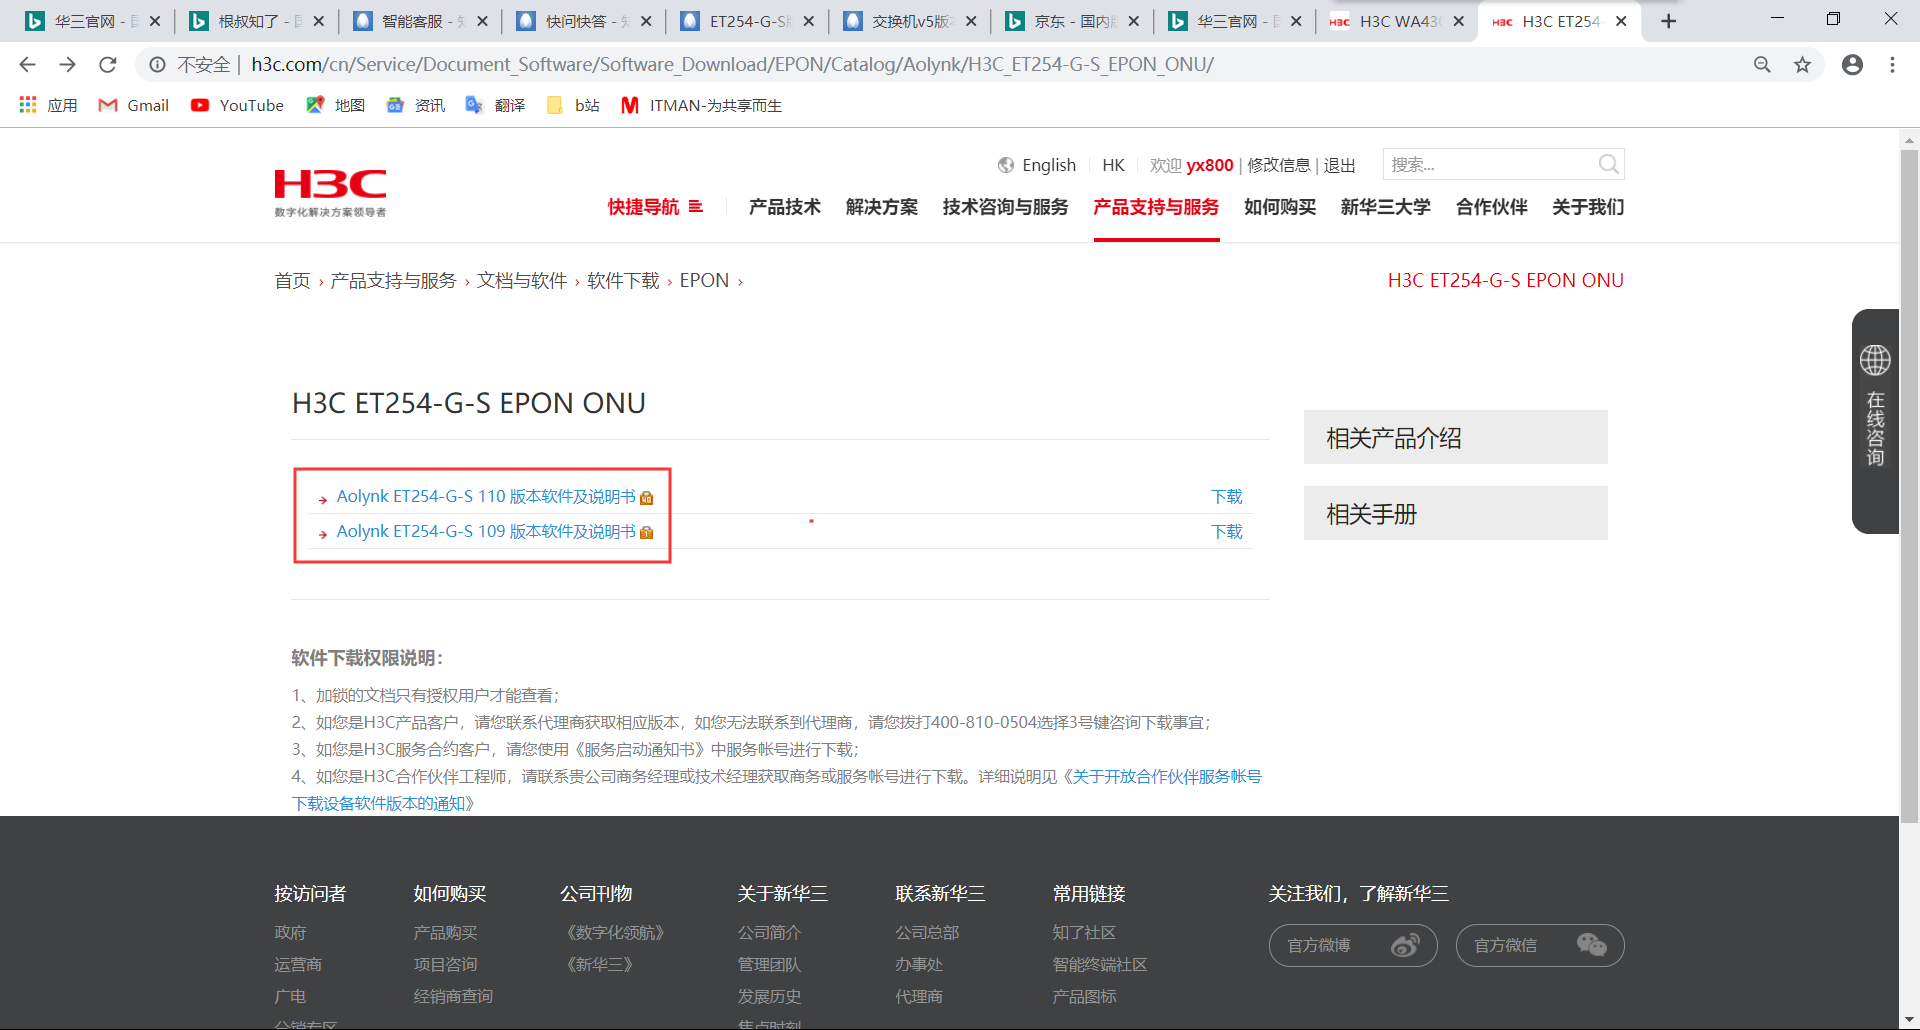Click the search input field
Image resolution: width=1920 pixels, height=1030 pixels.
[x=1490, y=164]
